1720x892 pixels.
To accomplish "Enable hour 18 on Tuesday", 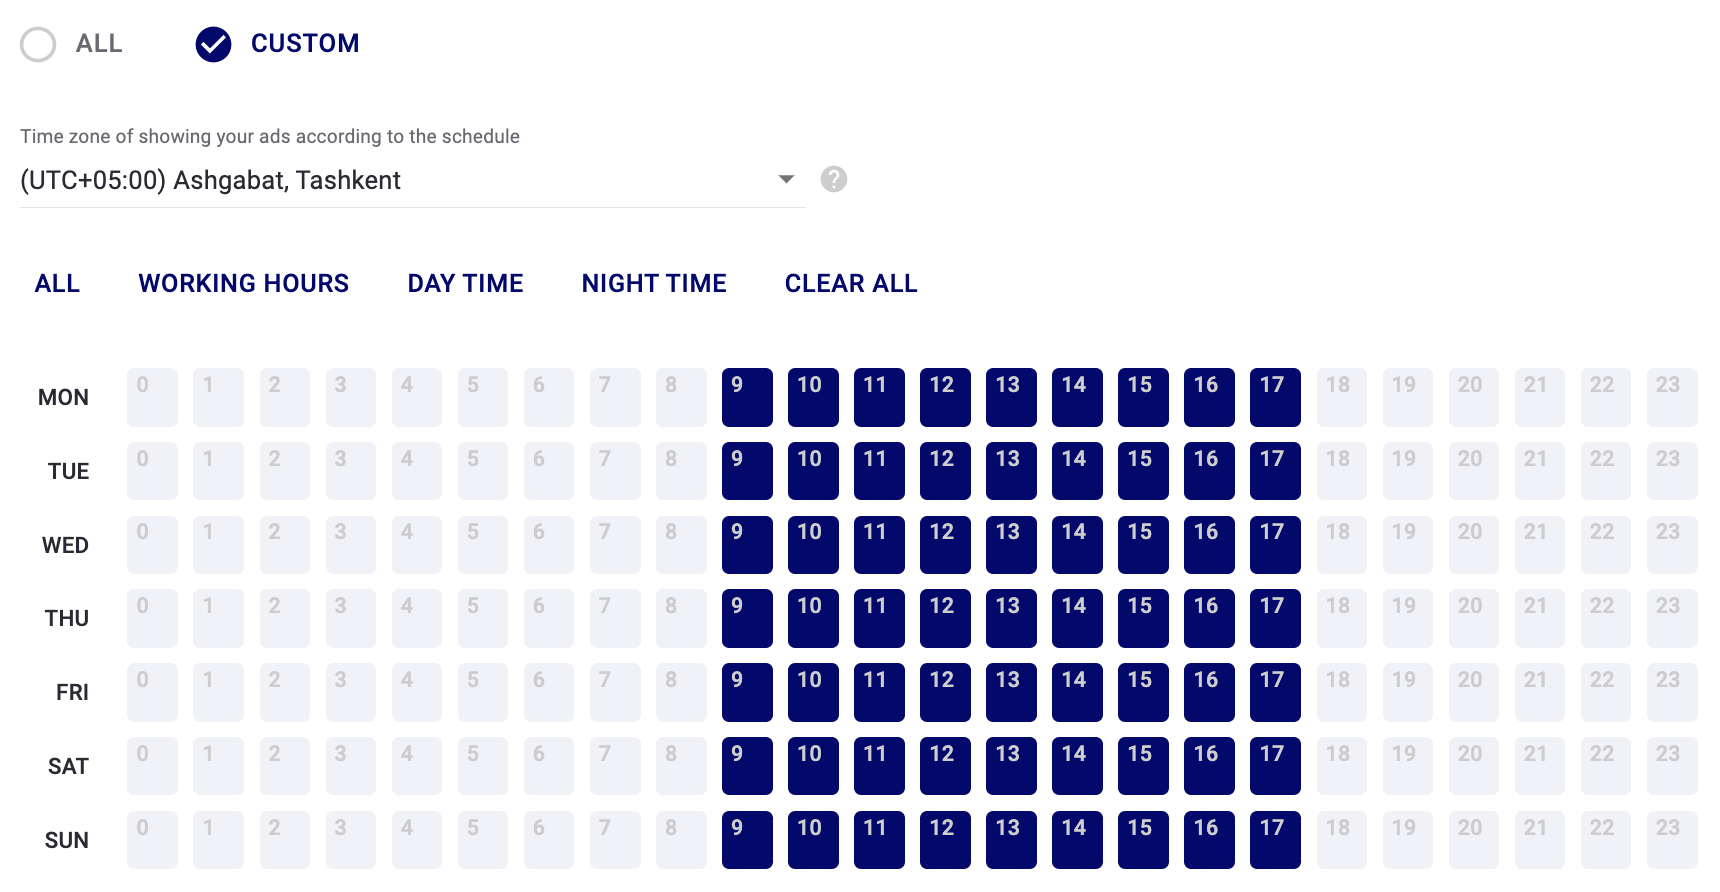I will pyautogui.click(x=1342, y=471).
